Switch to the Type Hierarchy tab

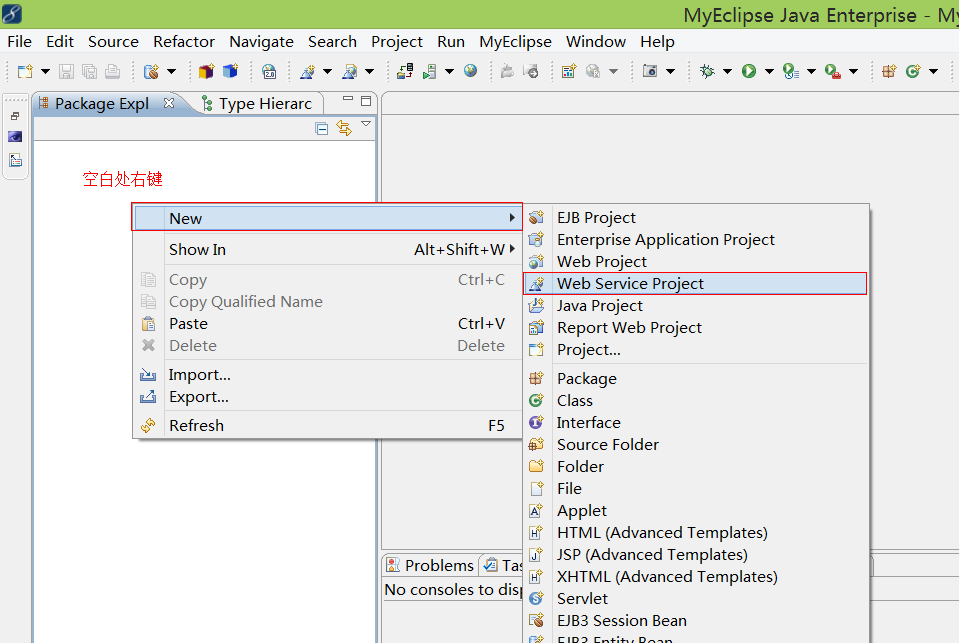(x=257, y=104)
